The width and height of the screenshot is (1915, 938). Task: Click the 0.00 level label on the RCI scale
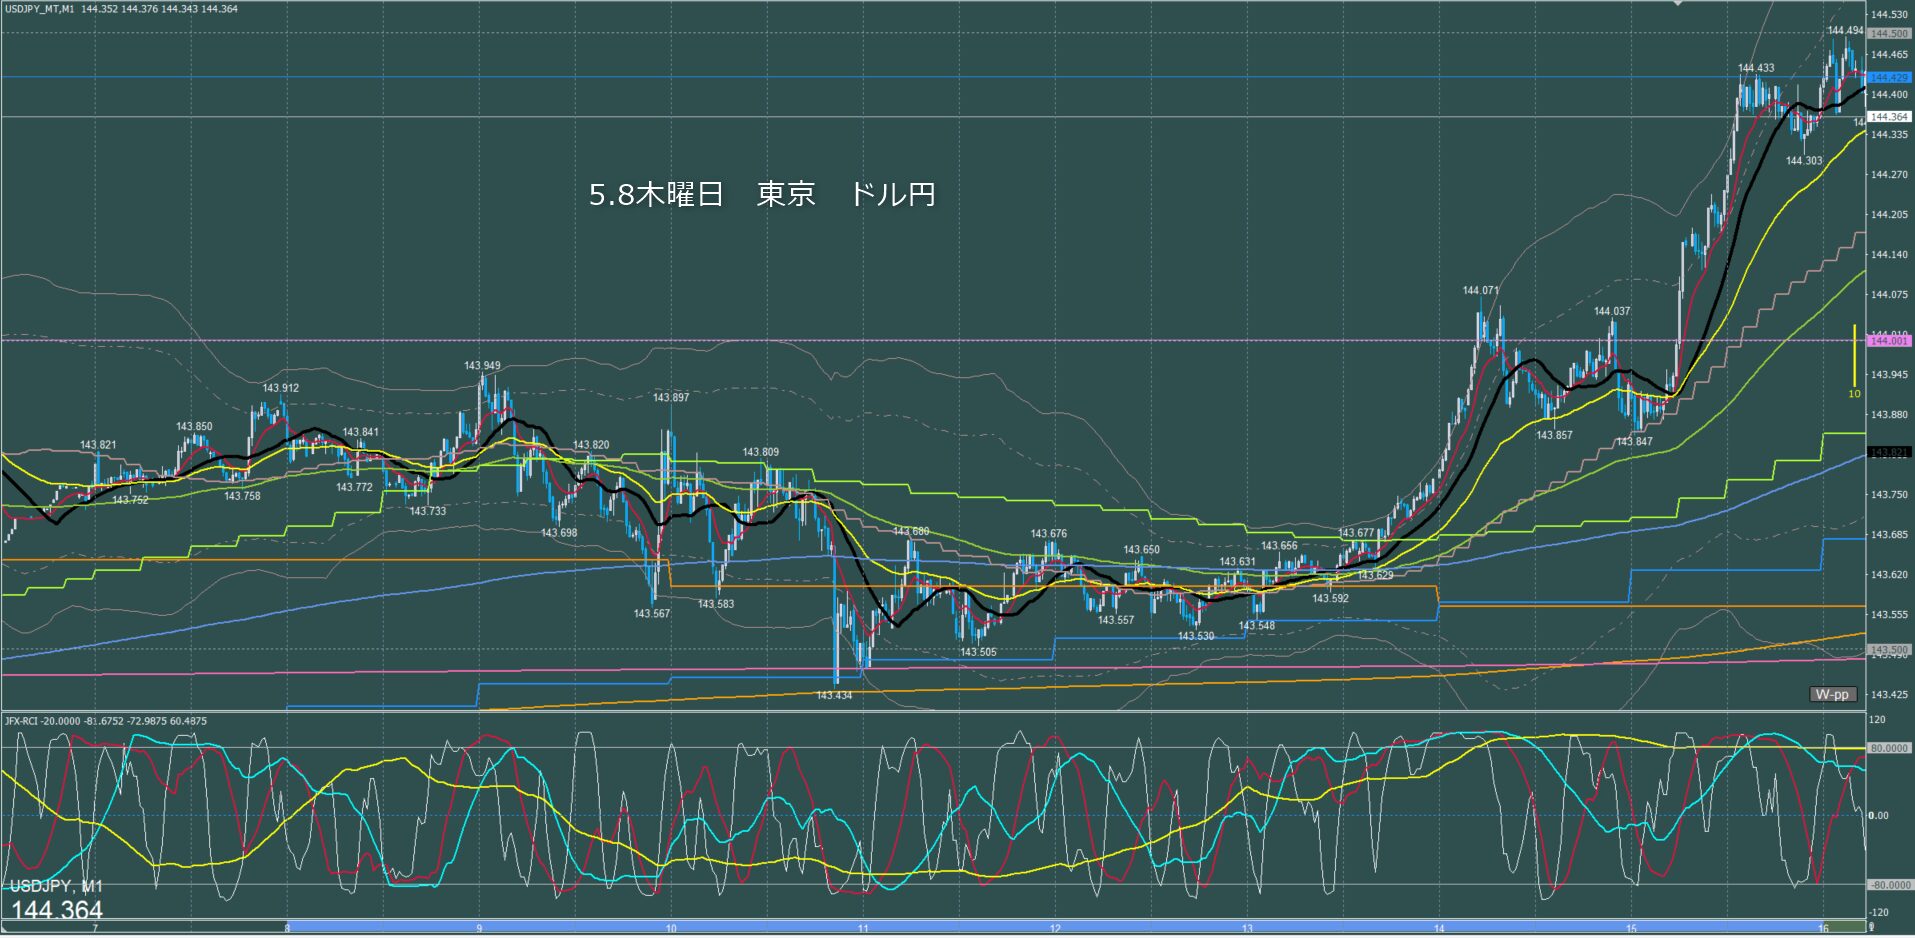click(x=1880, y=816)
